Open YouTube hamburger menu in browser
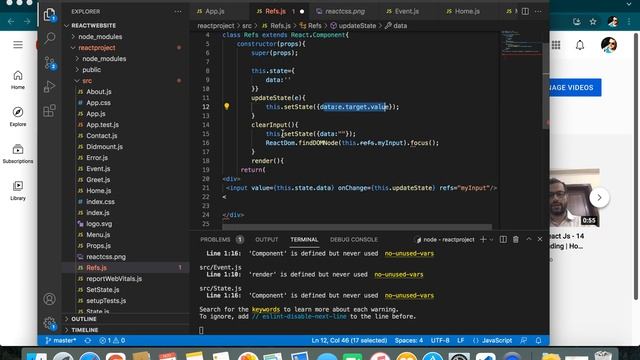Screen dimensions: 640x360 coord(18,44)
